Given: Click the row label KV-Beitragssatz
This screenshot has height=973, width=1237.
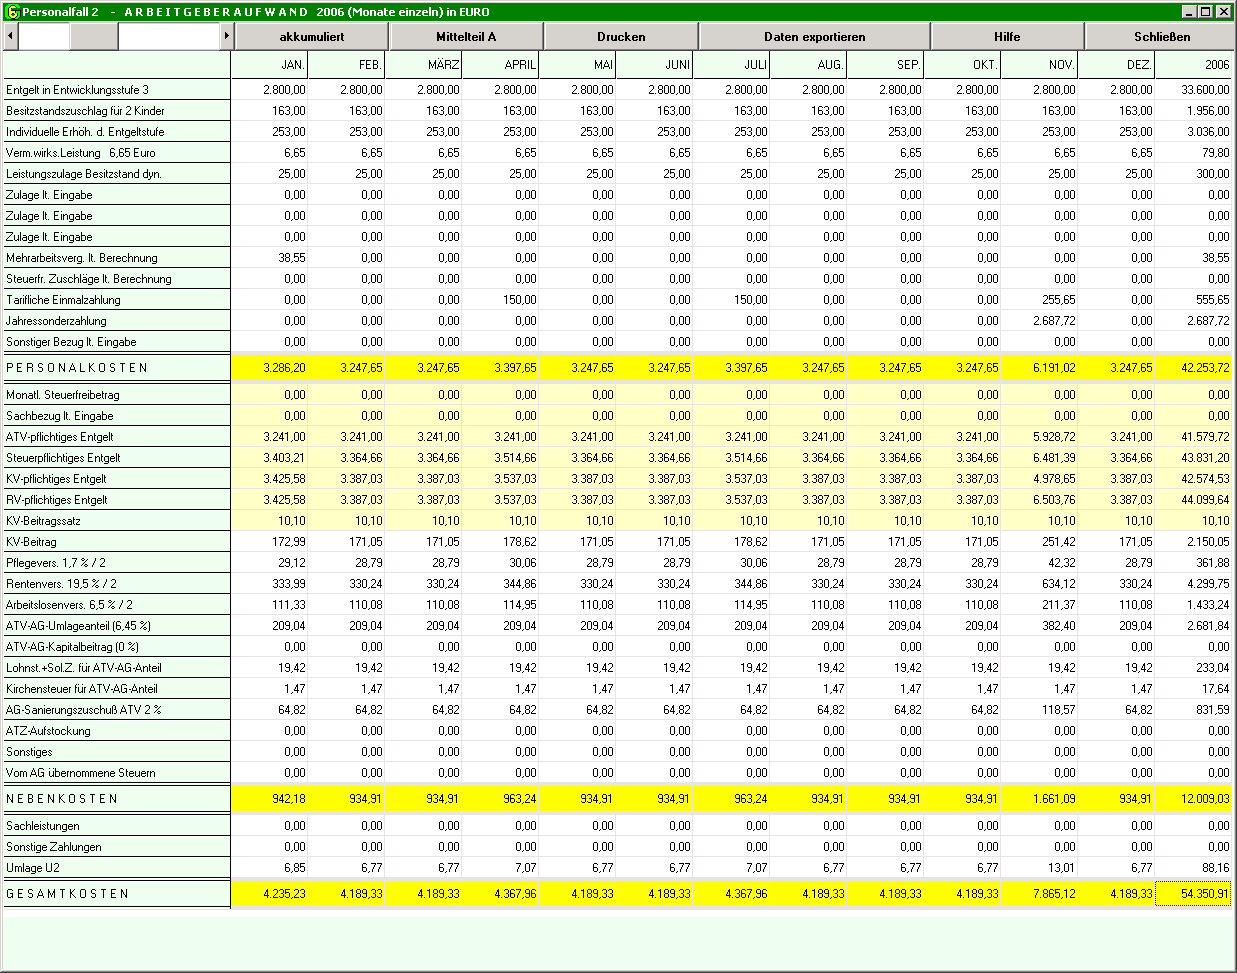Looking at the screenshot, I should pos(117,521).
